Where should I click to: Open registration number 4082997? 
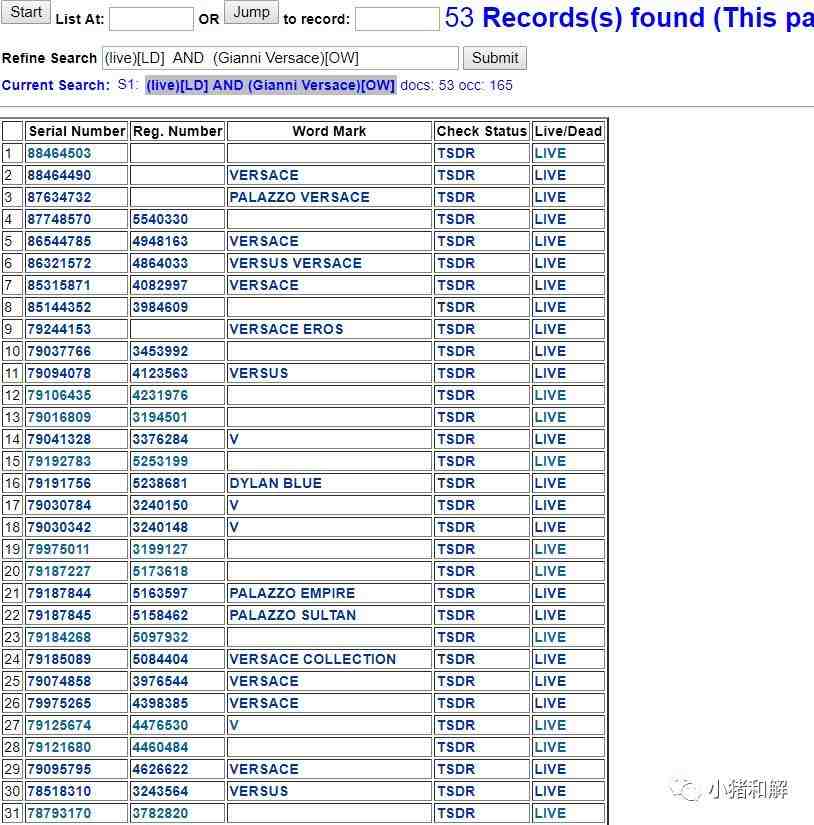point(160,285)
